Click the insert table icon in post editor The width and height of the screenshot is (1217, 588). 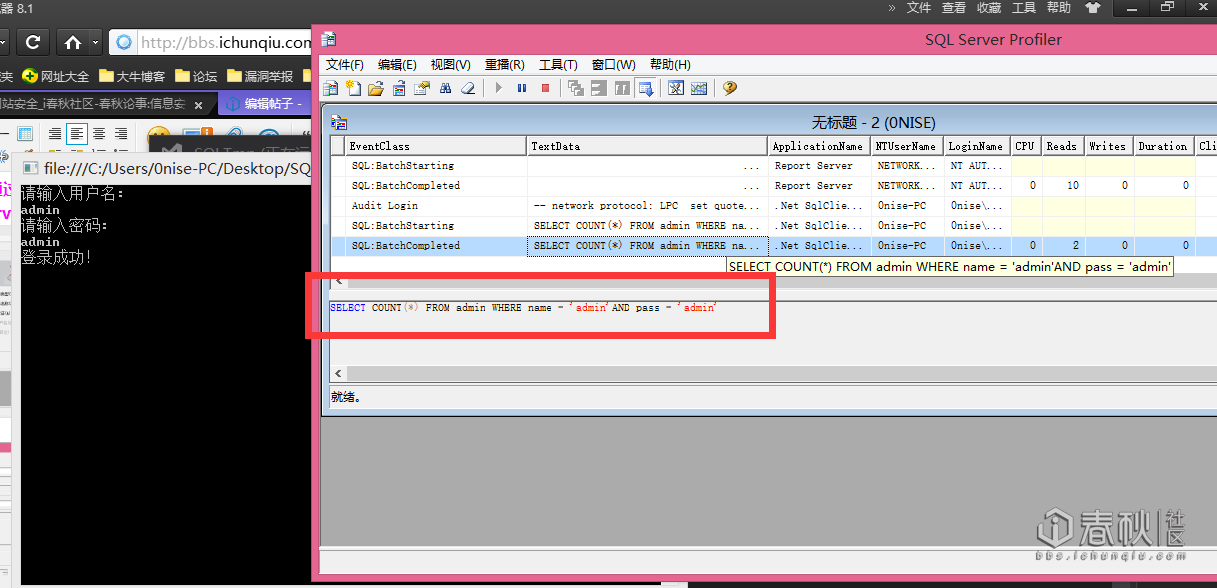(26, 133)
